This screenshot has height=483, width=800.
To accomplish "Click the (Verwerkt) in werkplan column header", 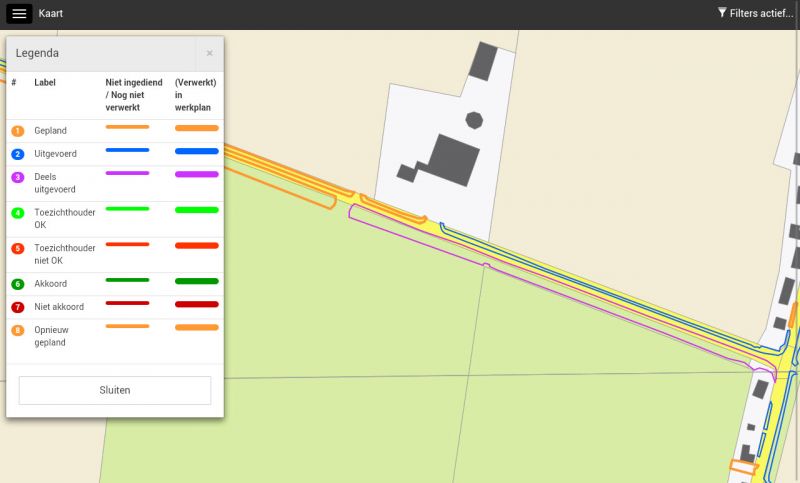I will tap(195, 95).
